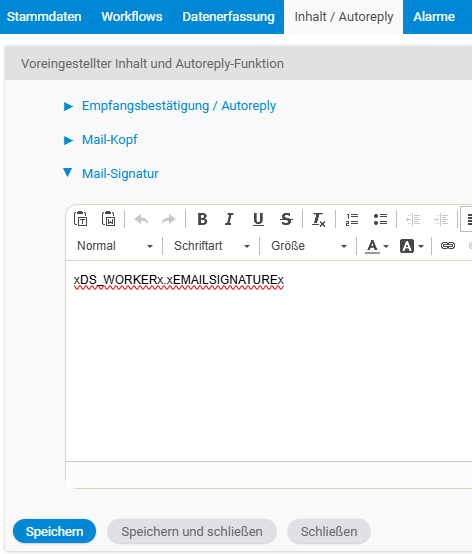This screenshot has height=554, width=472.
Task: Toggle underline formatting
Action: click(x=258, y=219)
